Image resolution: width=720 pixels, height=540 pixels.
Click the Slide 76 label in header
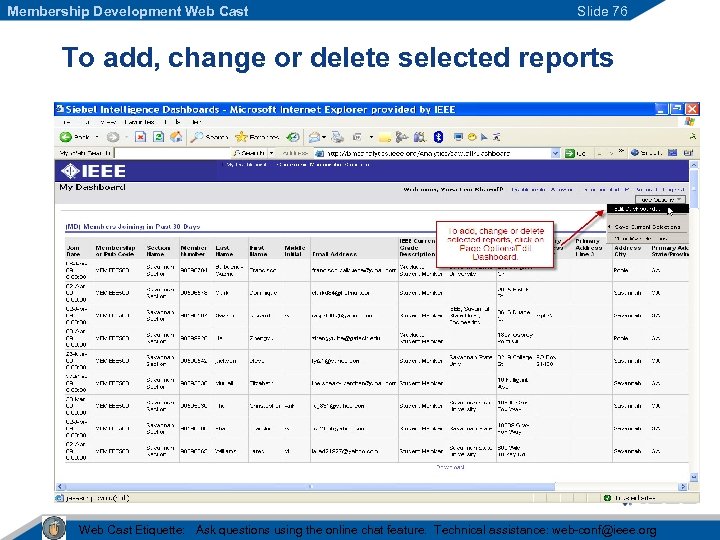(602, 11)
